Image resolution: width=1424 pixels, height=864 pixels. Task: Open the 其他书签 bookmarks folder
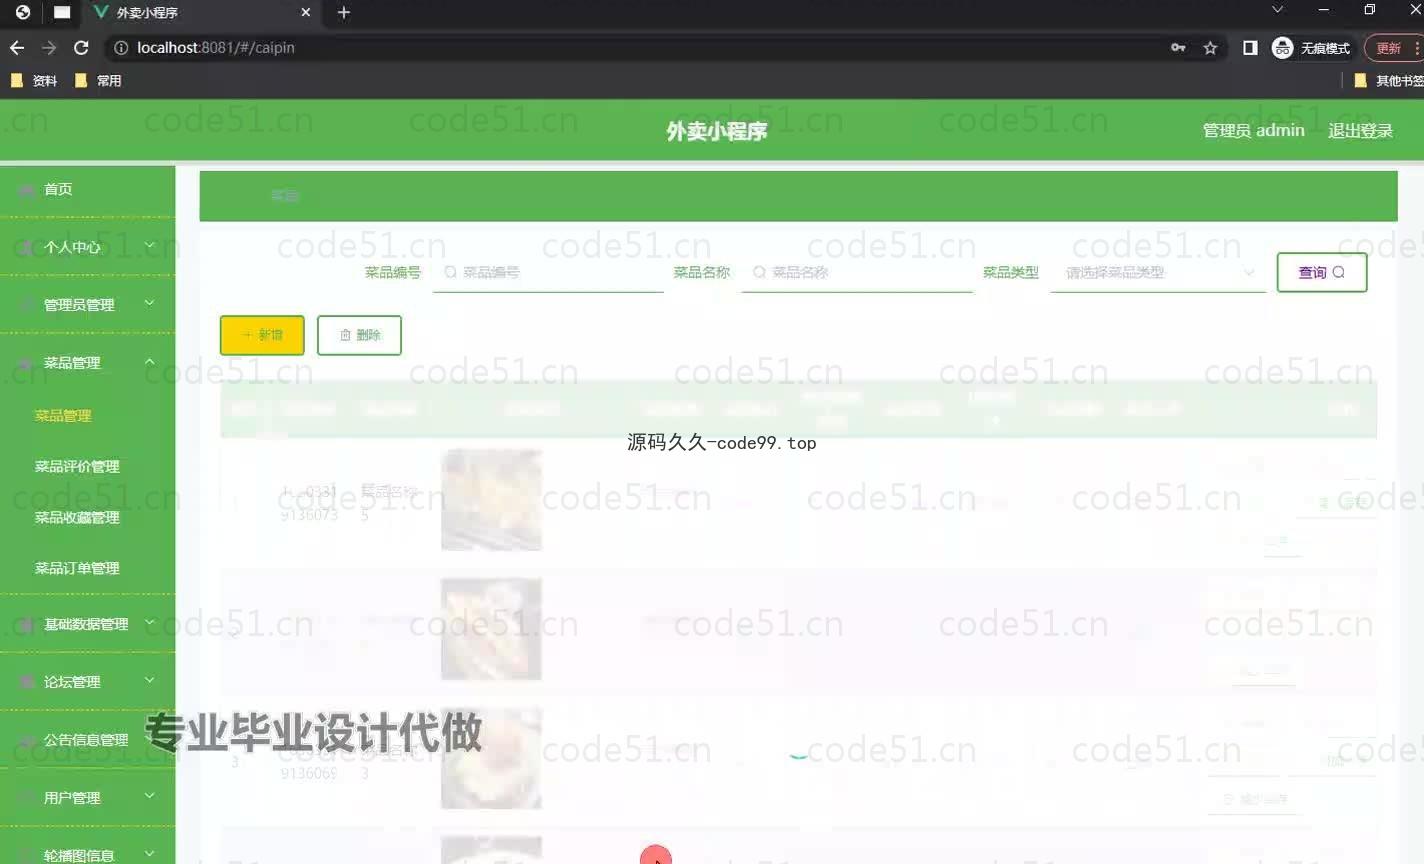(1389, 81)
